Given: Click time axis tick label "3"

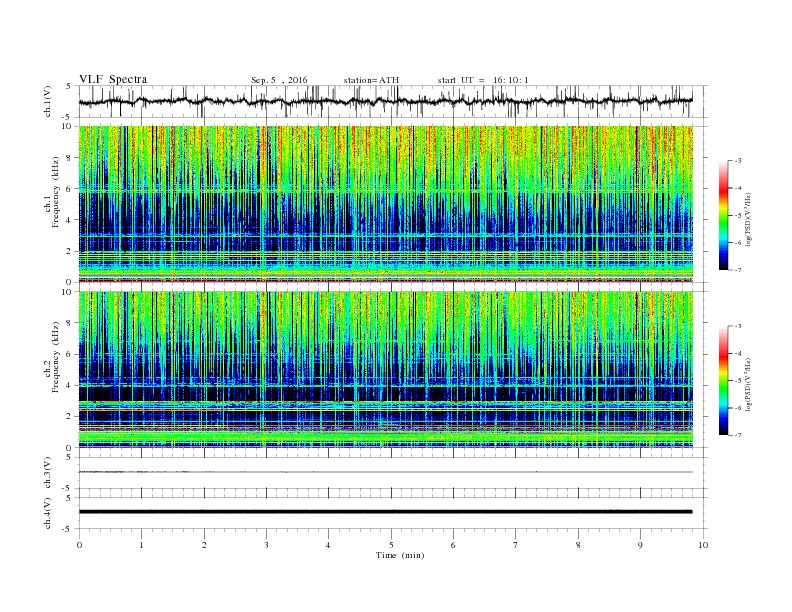Looking at the screenshot, I should coord(266,545).
